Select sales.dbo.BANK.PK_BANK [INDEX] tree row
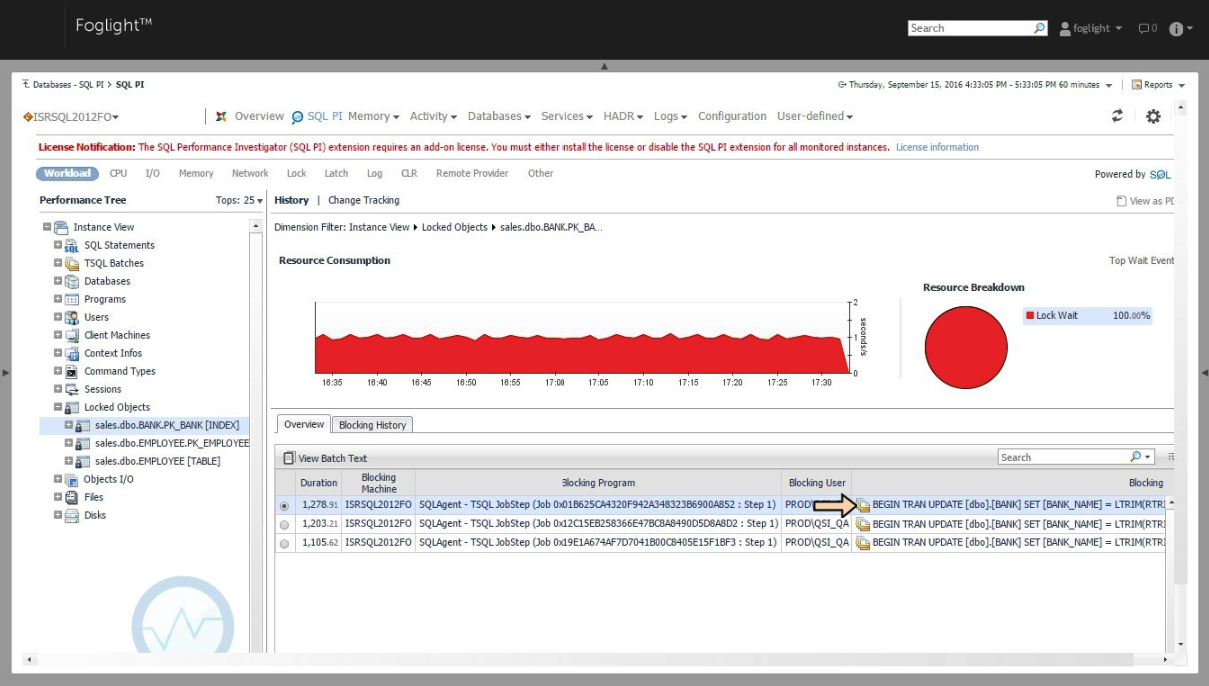The height and width of the screenshot is (686, 1209). (144, 425)
